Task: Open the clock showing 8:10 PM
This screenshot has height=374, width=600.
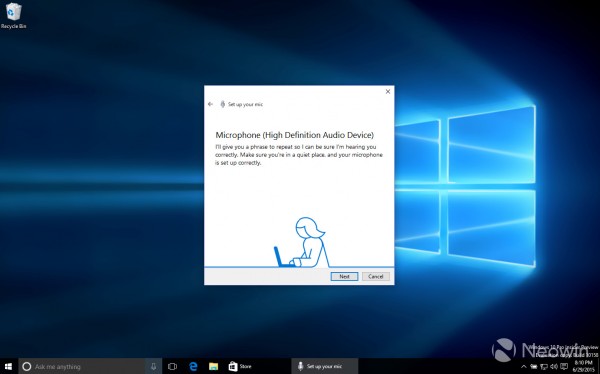Action: pyautogui.click(x=584, y=366)
